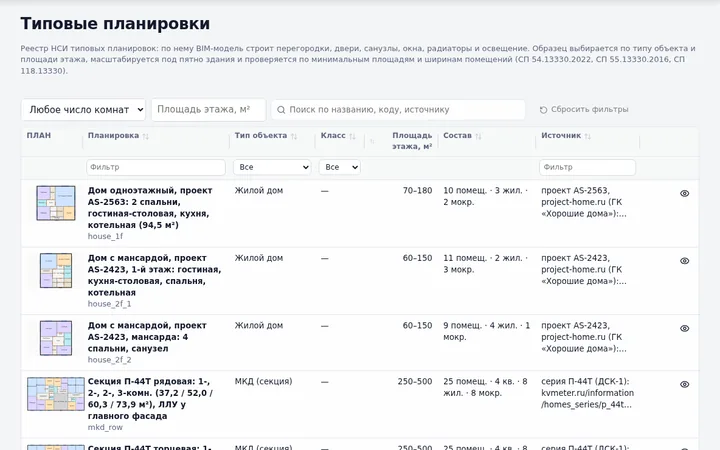
Task: Click the 9 помещ. composition cell
Action: [486, 331]
